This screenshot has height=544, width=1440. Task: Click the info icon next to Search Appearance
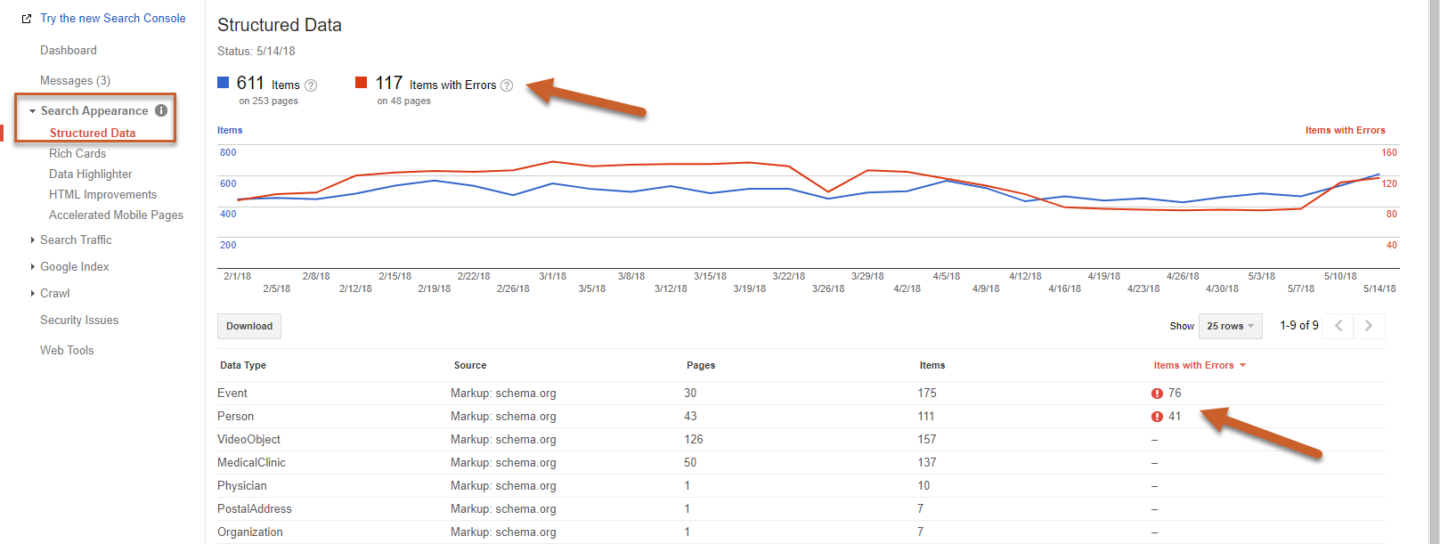[161, 111]
